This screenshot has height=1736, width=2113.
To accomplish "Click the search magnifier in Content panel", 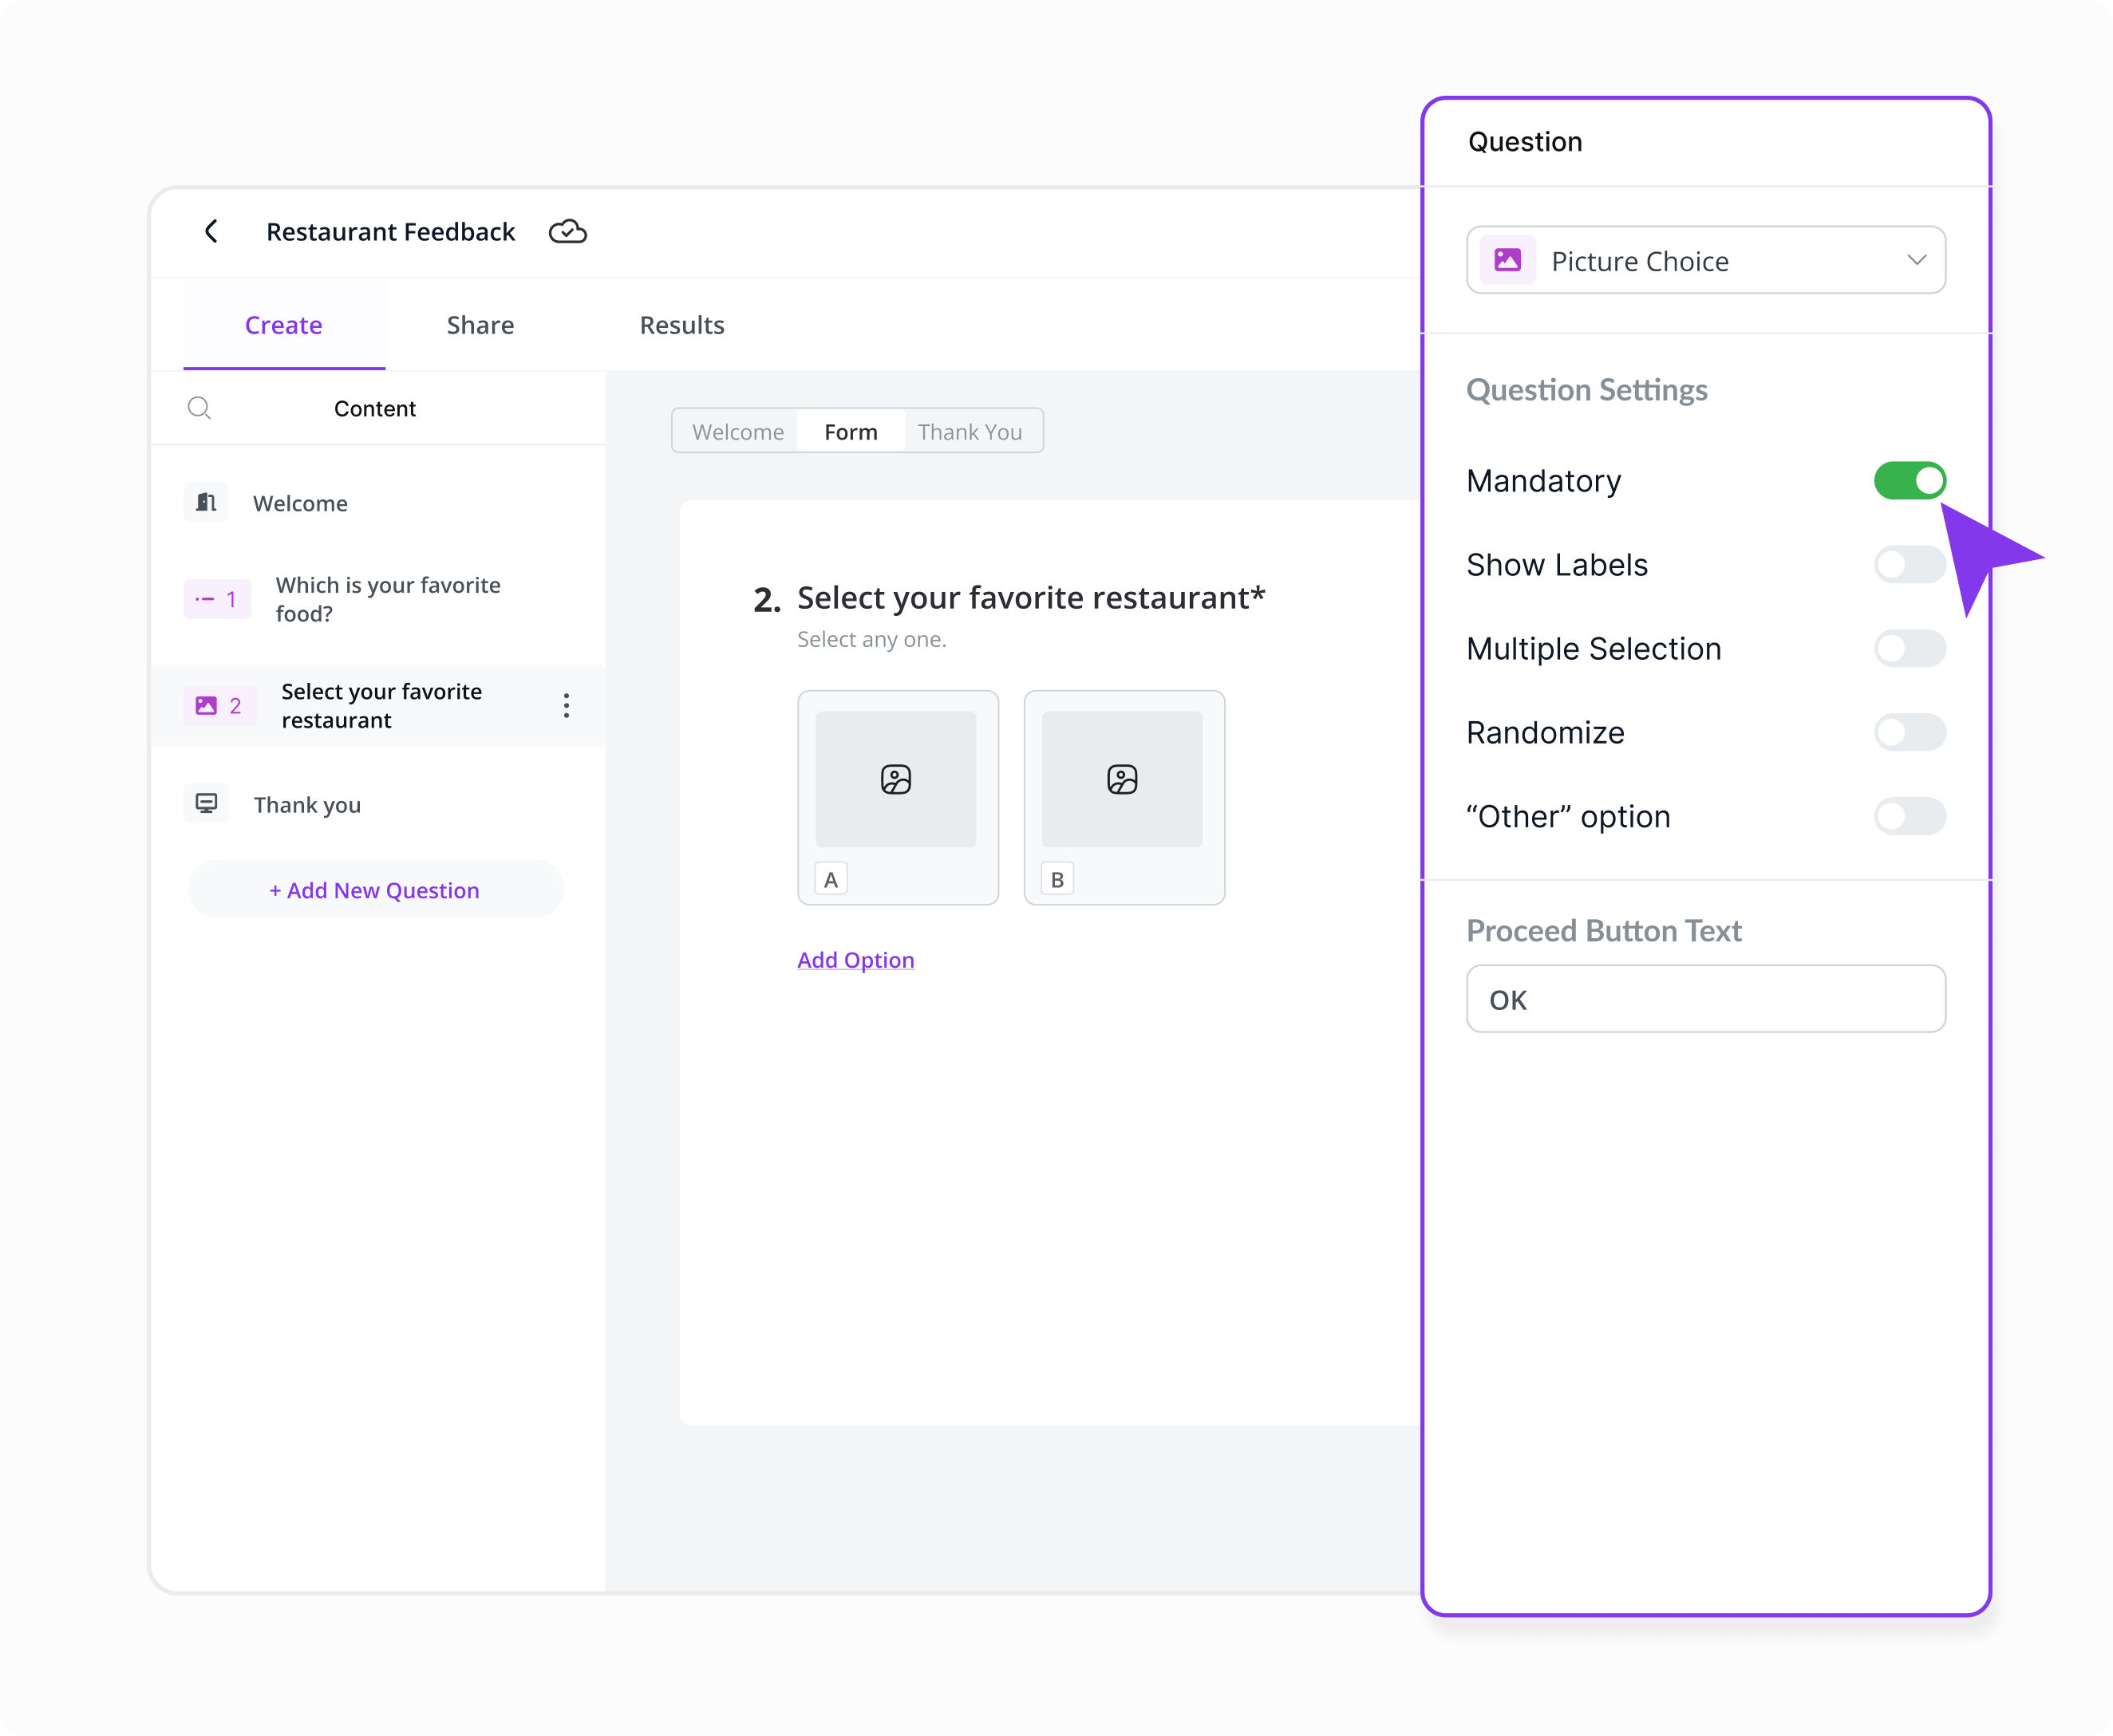I will 199,408.
